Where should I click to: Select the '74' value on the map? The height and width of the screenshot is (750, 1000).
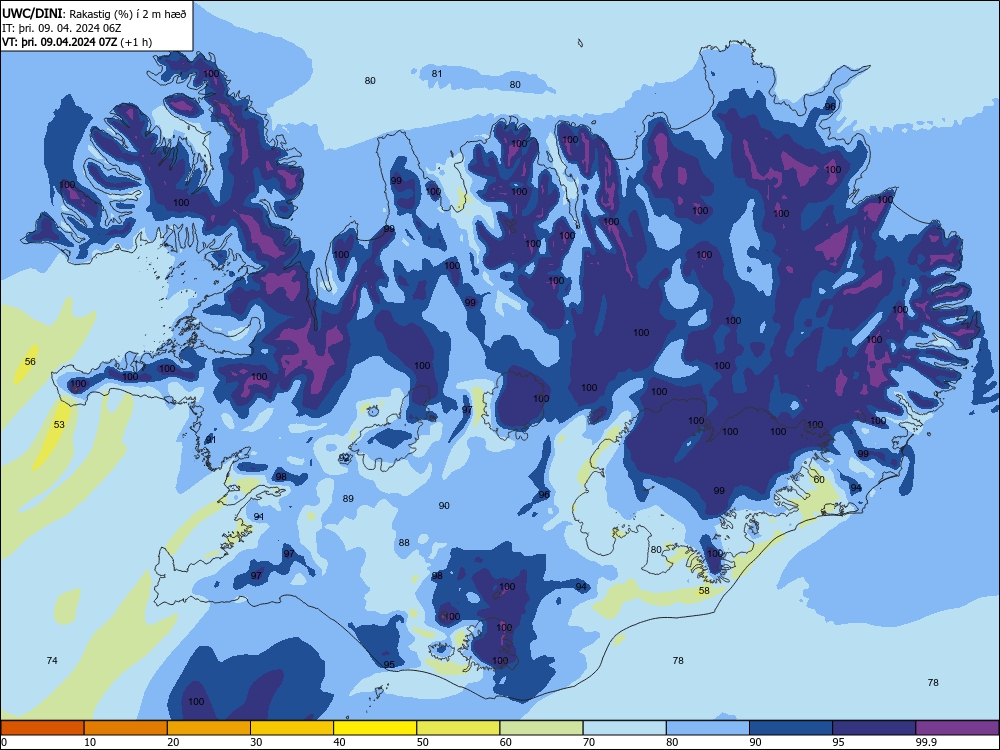(52, 661)
